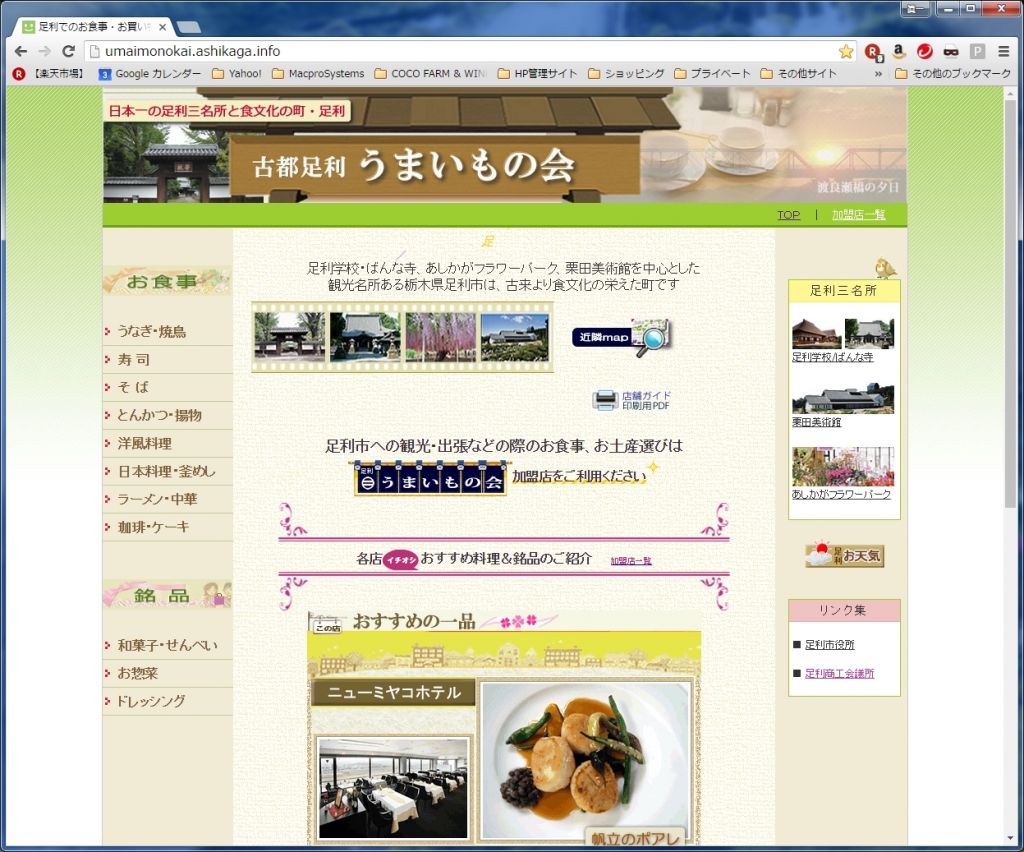Go back using the browser back arrow
Screen dimensions: 1024x852
click(21, 51)
